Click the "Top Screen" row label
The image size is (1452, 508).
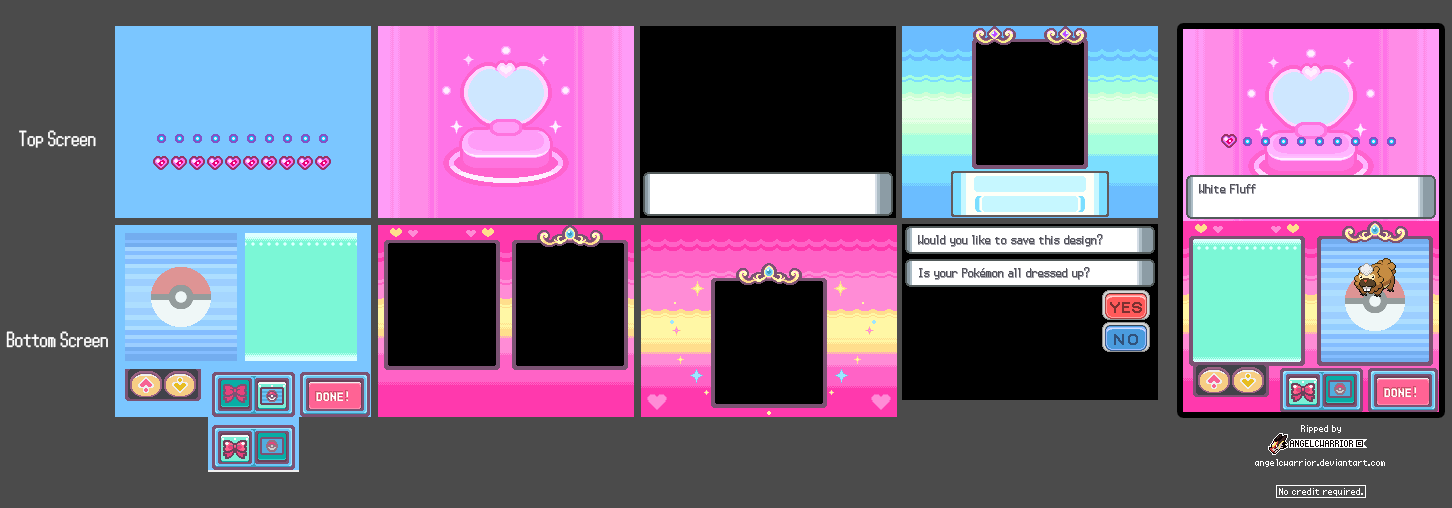pyautogui.click(x=58, y=139)
